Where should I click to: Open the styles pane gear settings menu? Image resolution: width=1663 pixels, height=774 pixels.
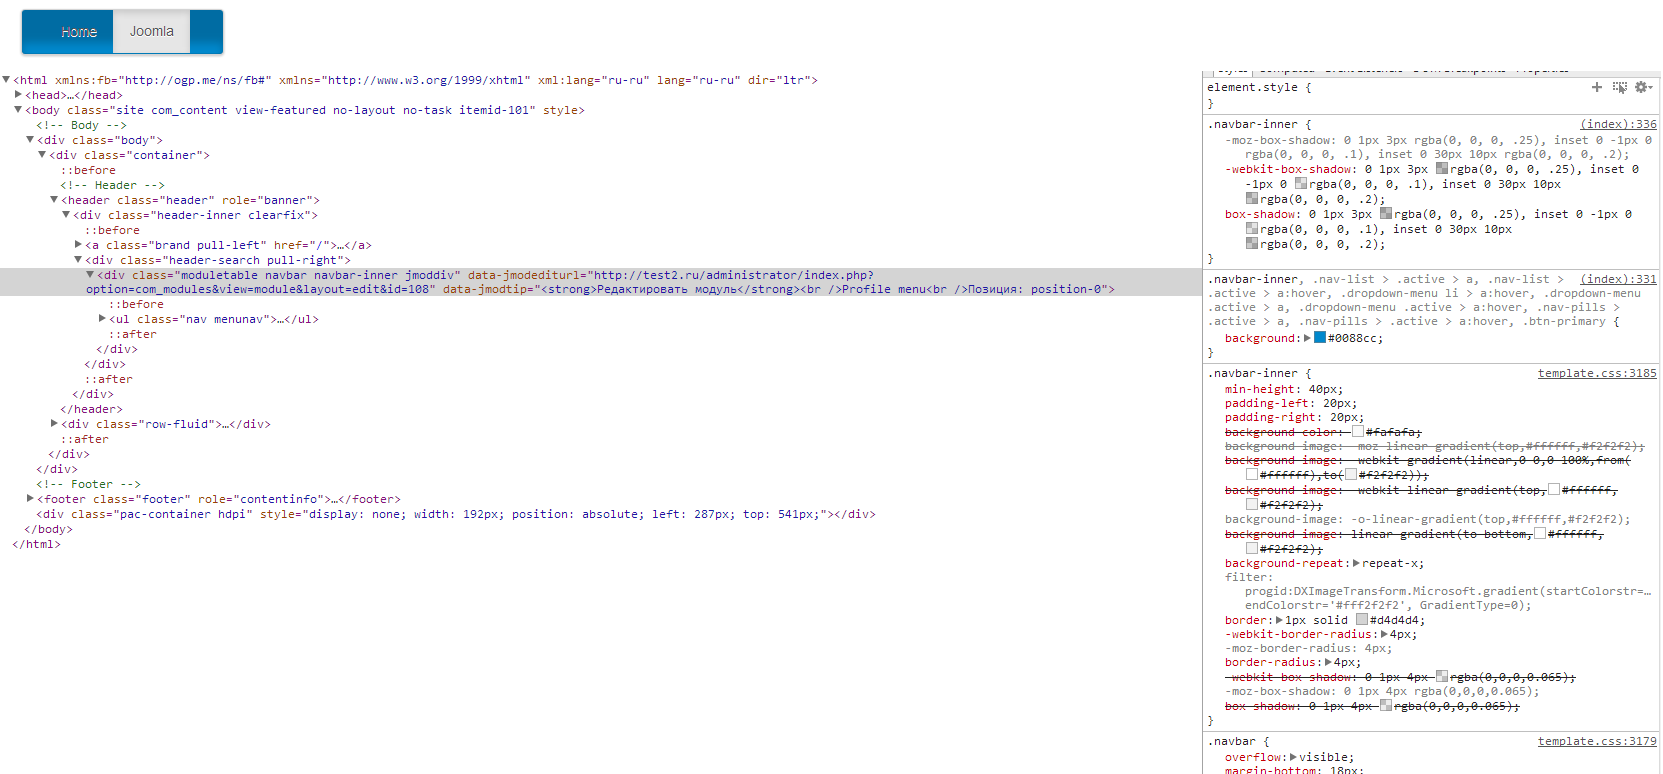1642,88
